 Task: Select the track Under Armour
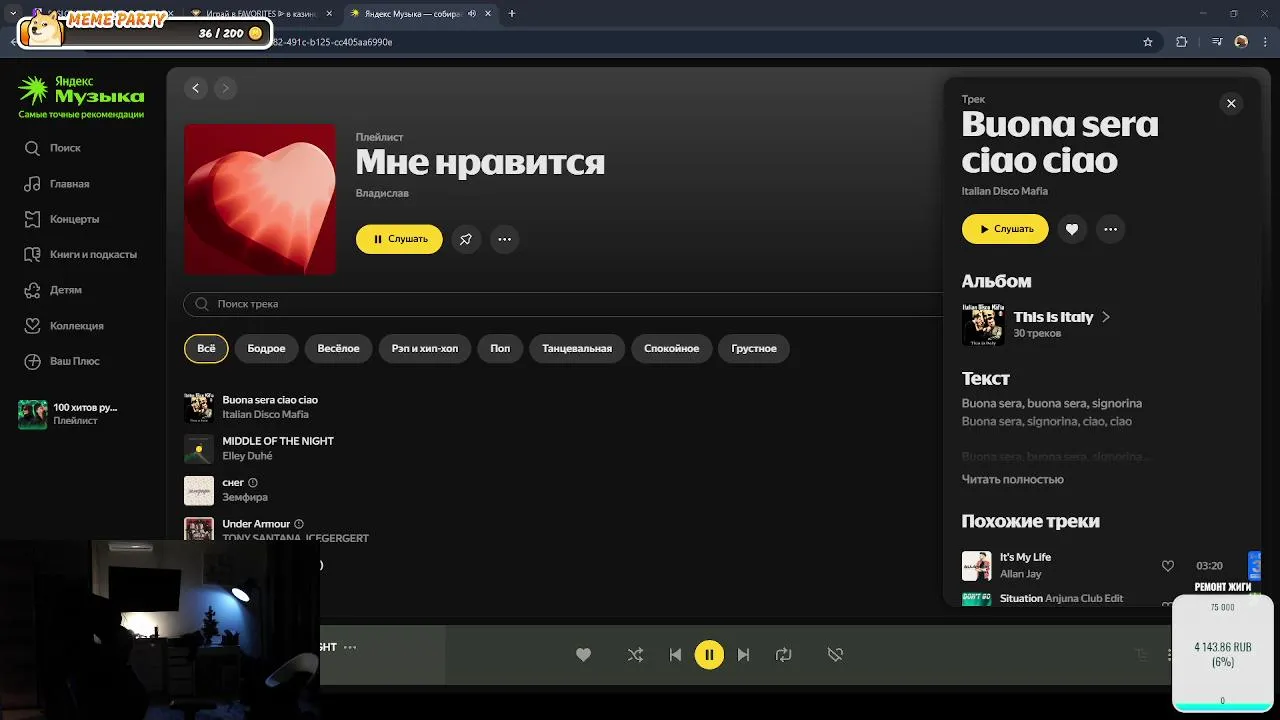[256, 524]
